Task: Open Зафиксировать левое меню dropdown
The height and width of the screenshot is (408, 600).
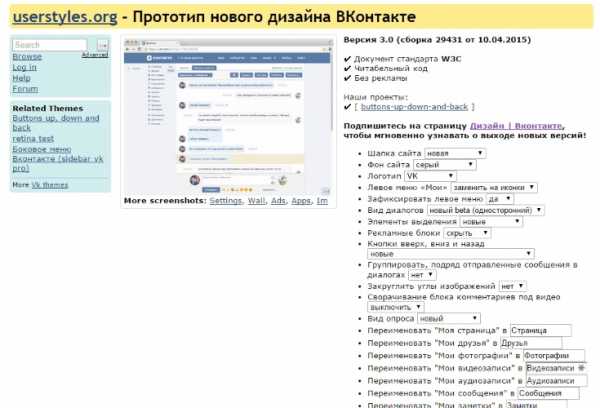Action: (x=500, y=199)
